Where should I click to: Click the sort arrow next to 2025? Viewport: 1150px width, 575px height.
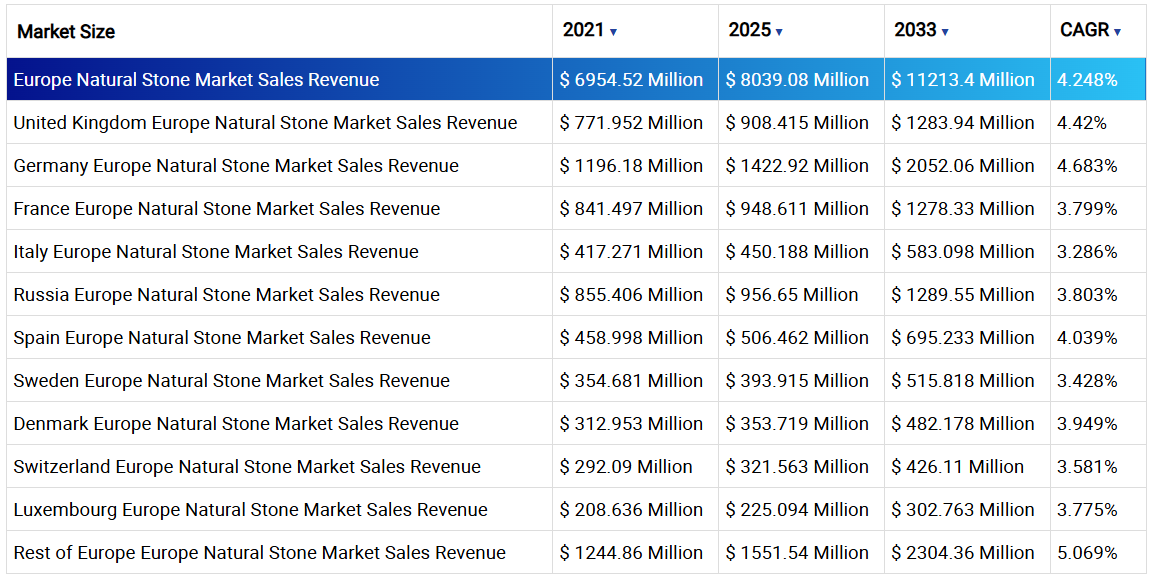coord(779,32)
